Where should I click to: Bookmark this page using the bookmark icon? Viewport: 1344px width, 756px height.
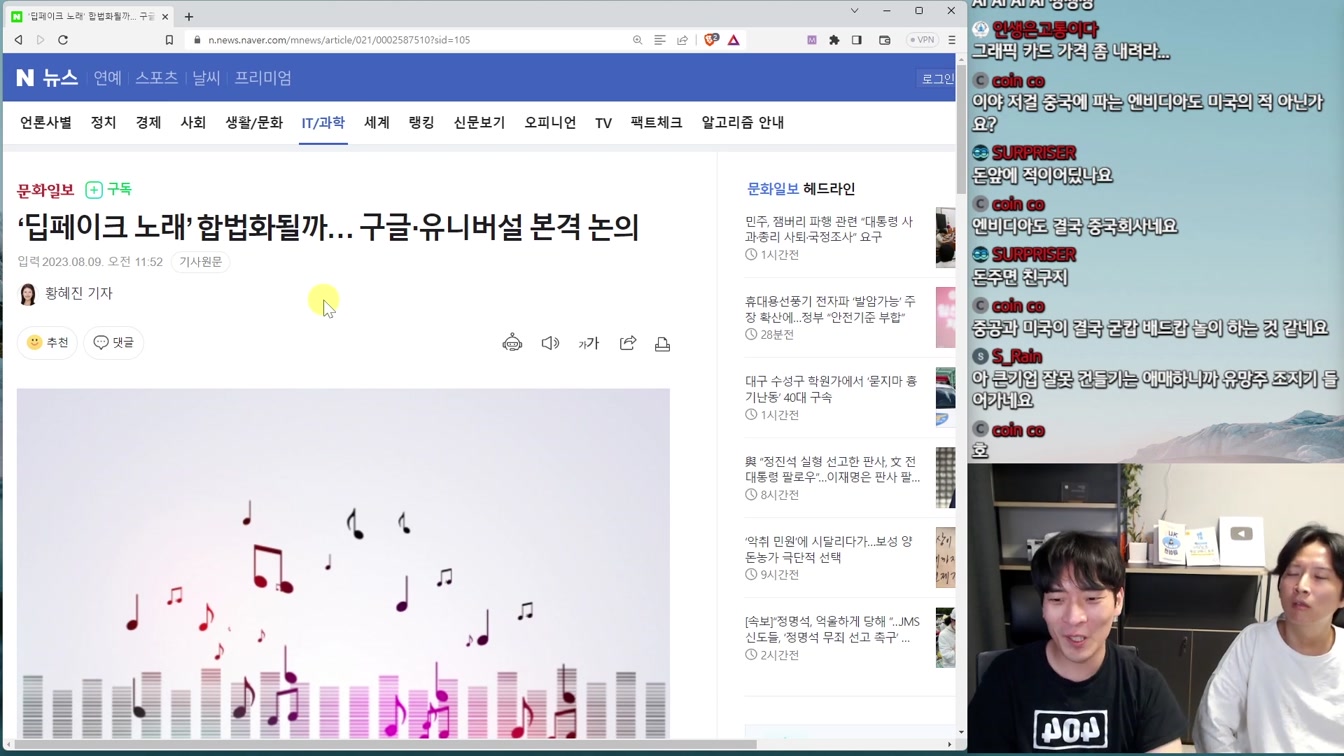pos(169,40)
